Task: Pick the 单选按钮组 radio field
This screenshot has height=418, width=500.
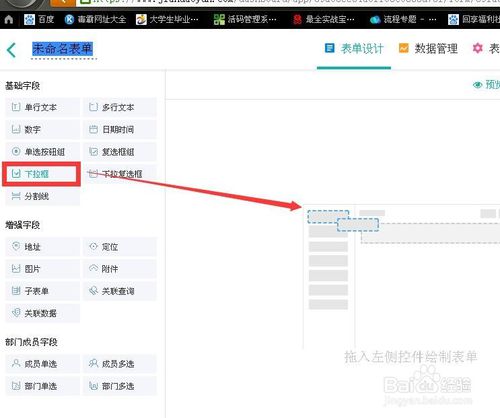Action: point(43,152)
